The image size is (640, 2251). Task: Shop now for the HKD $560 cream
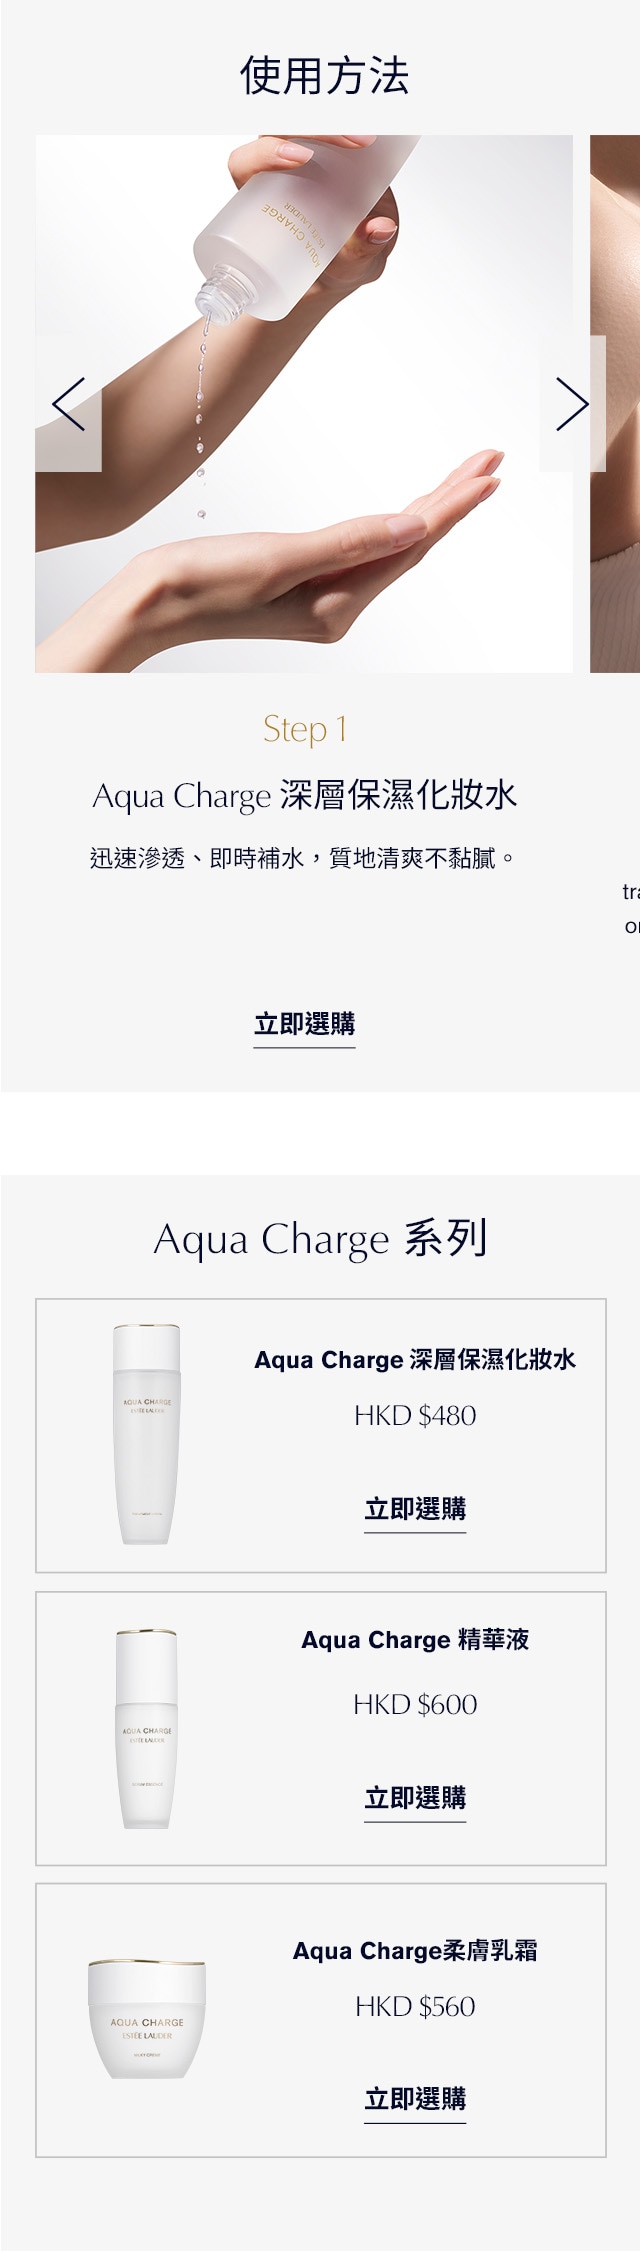(x=415, y=2099)
